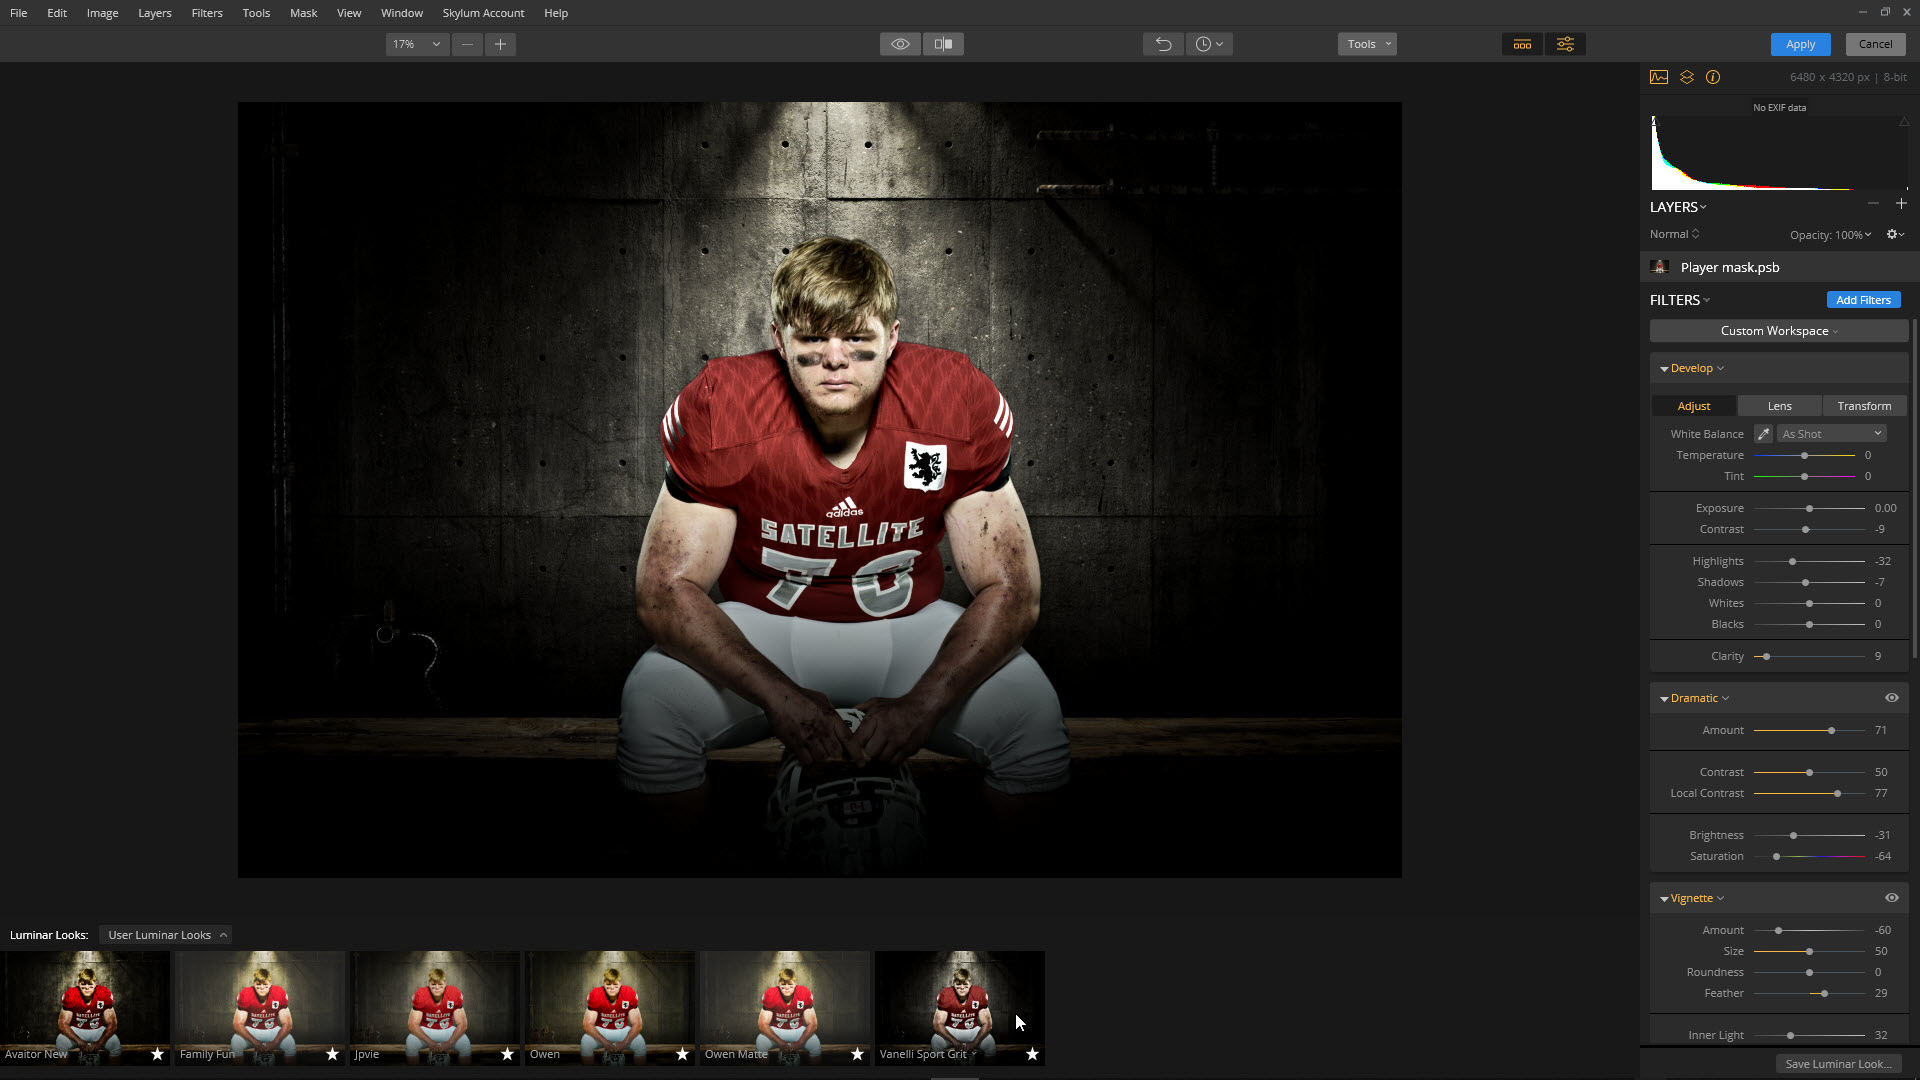
Task: Switch to the Lens tab
Action: [1779, 406]
